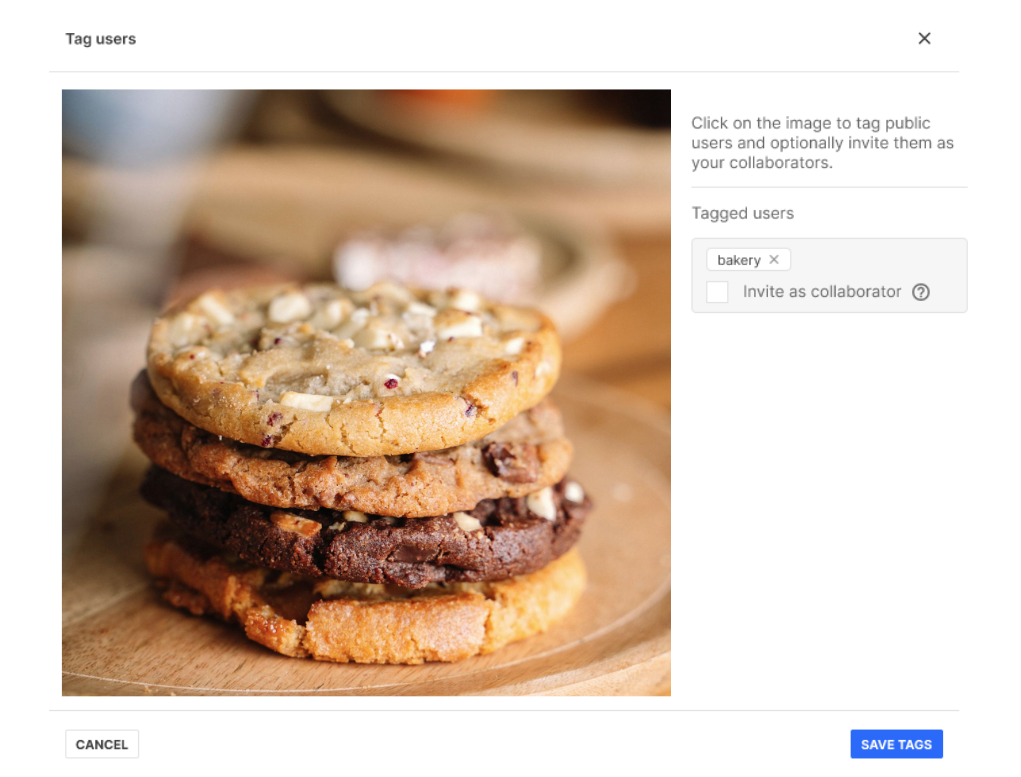Click the Tagged users heading
1021x777 pixels.
click(742, 213)
